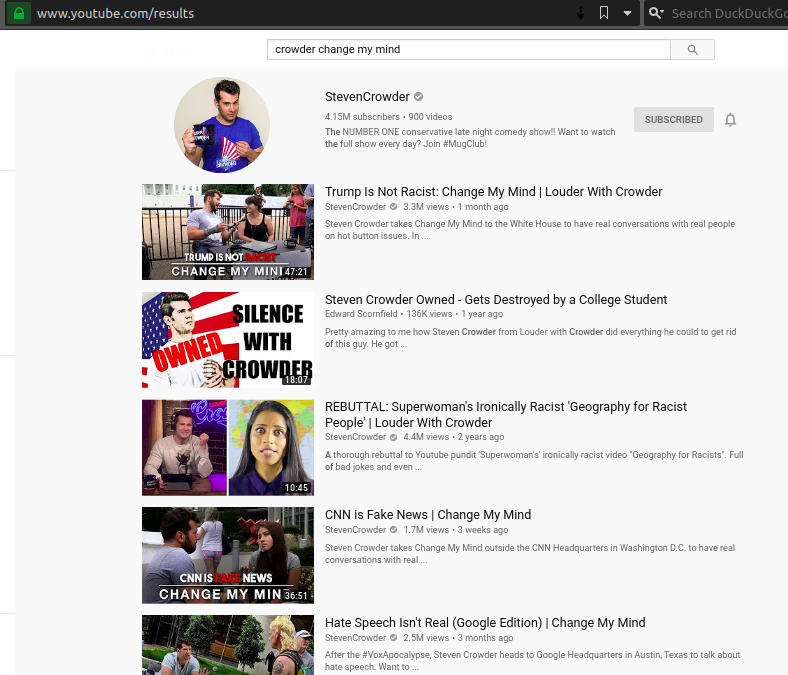788x675 pixels.
Task: Open the Silence With Crowder Owned thumbnail
Action: (x=228, y=340)
